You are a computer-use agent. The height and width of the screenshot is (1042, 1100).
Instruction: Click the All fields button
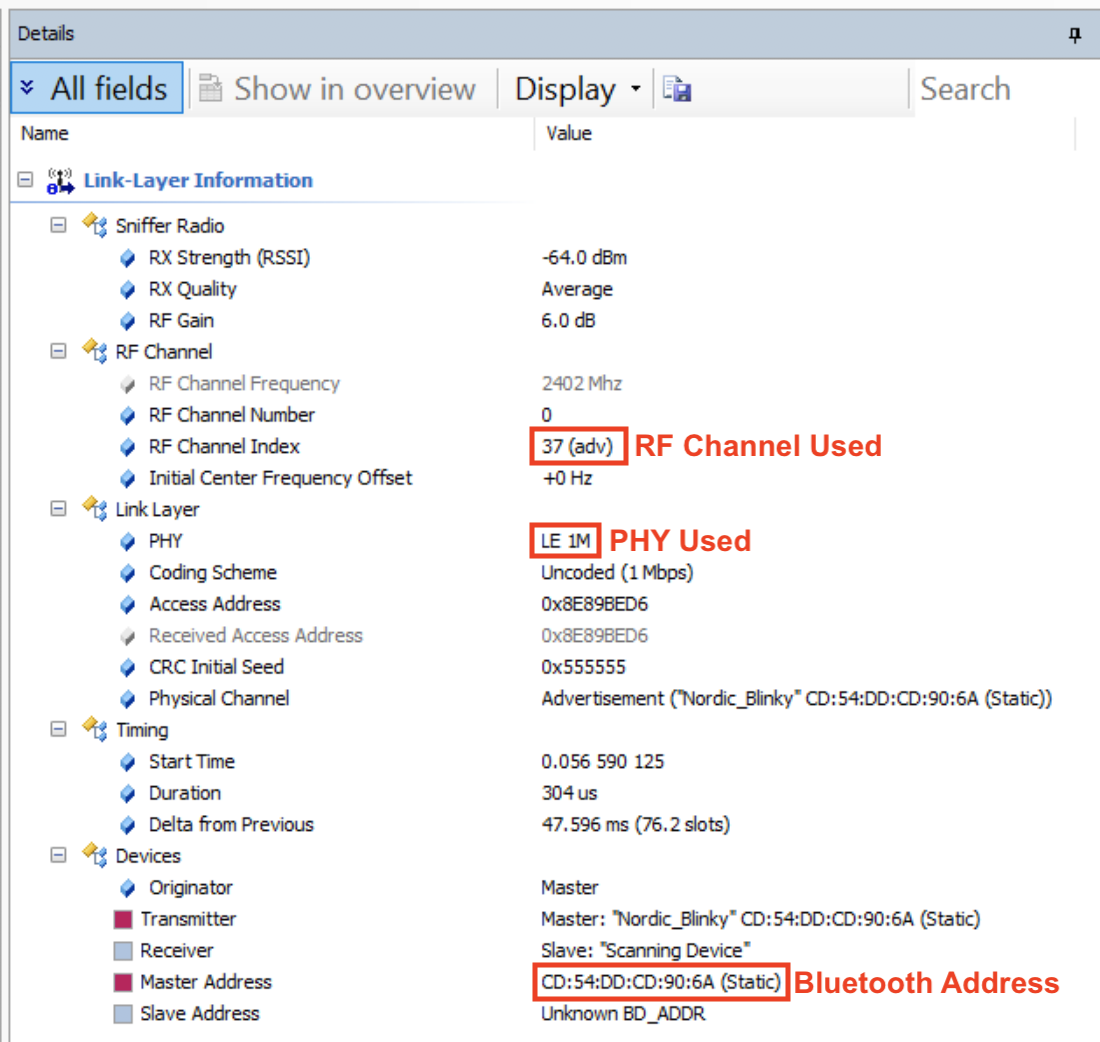tap(96, 89)
